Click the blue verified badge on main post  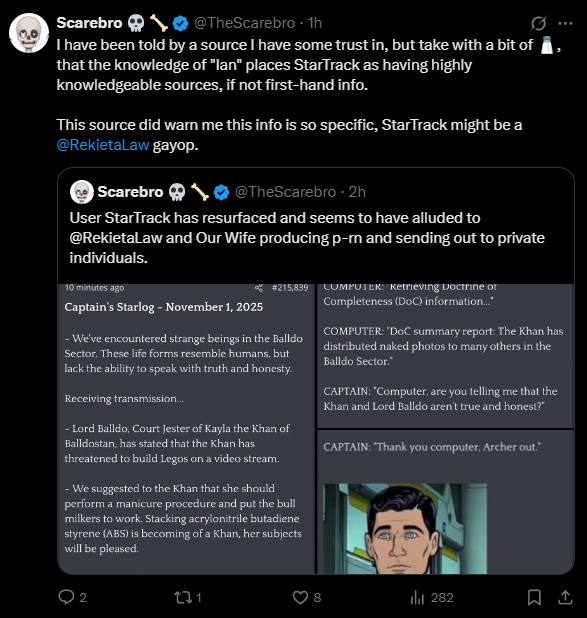pyautogui.click(x=181, y=23)
